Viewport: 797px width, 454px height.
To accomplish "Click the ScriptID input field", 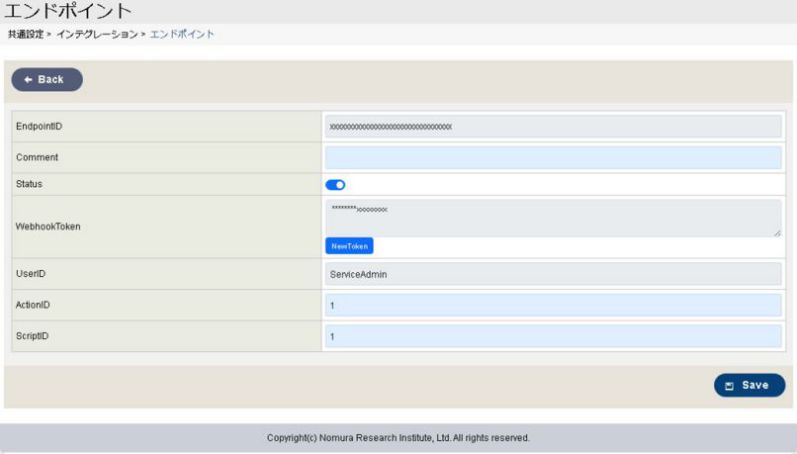I will point(553,337).
